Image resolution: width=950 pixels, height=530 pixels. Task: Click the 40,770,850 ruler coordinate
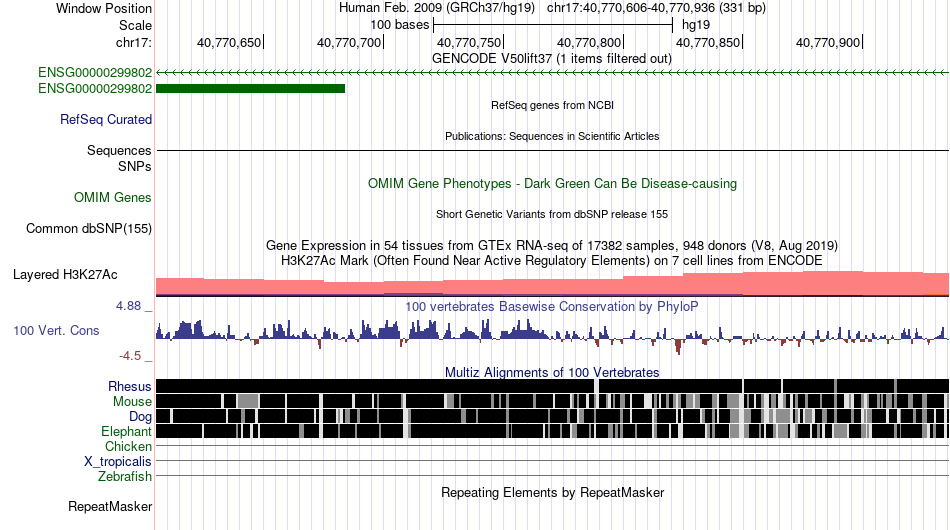(708, 42)
